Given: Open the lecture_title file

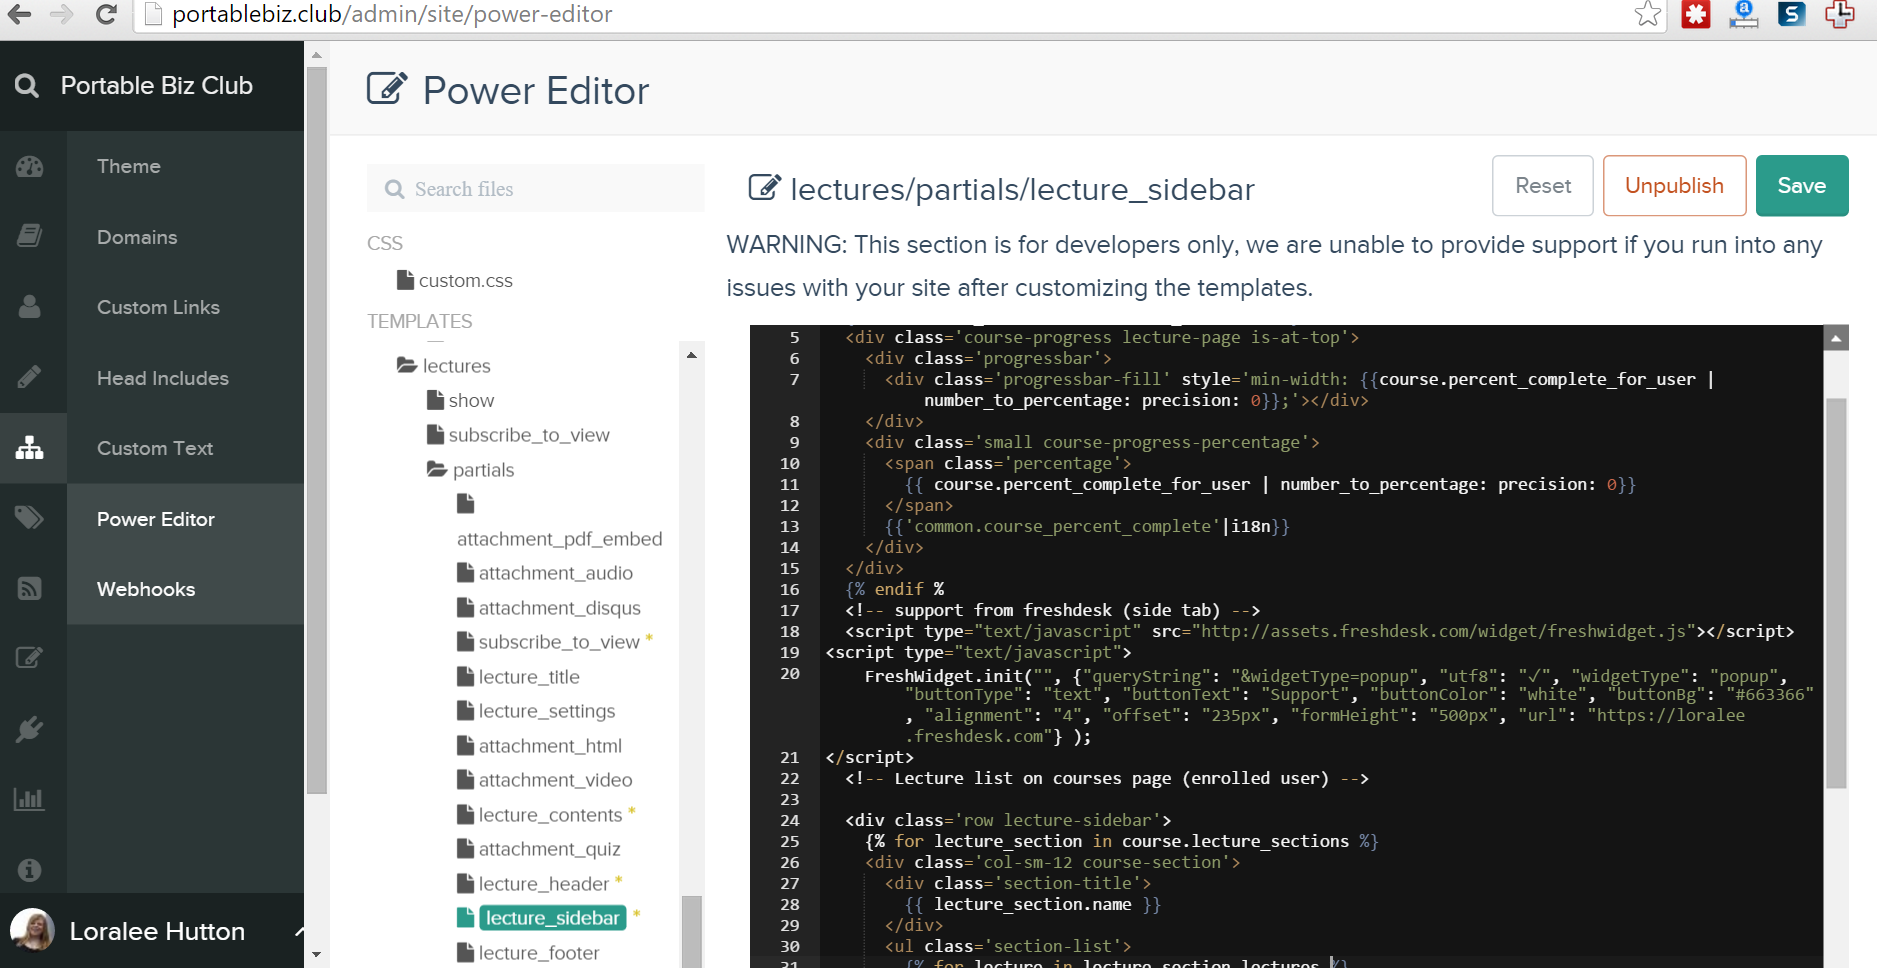Looking at the screenshot, I should click(529, 677).
